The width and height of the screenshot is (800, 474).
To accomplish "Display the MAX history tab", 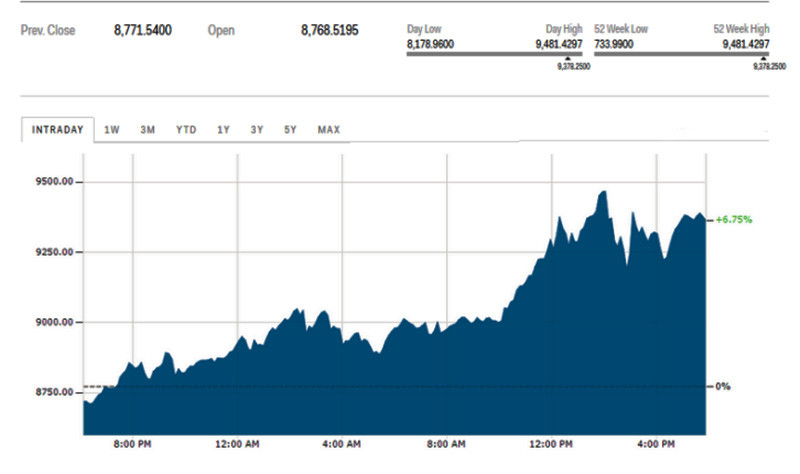I will 328,130.
